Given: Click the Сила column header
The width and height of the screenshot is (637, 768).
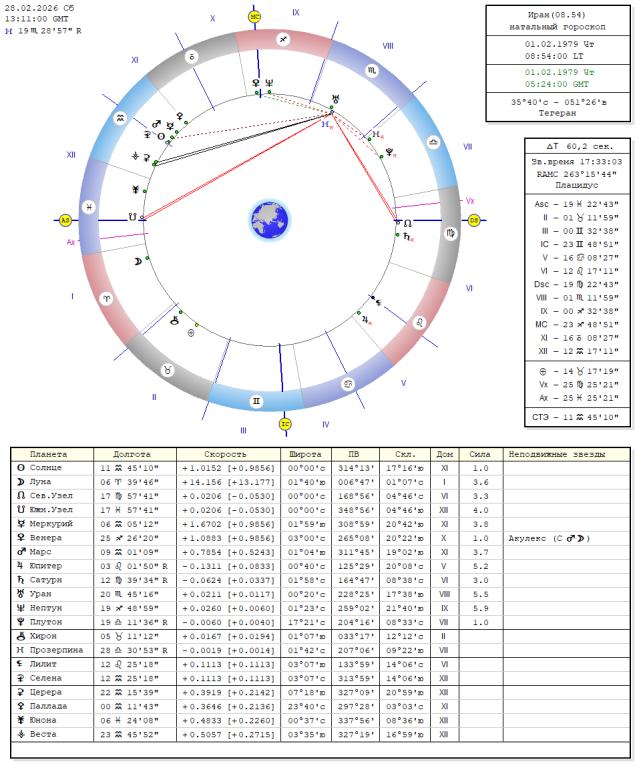Looking at the screenshot, I should point(480,454).
